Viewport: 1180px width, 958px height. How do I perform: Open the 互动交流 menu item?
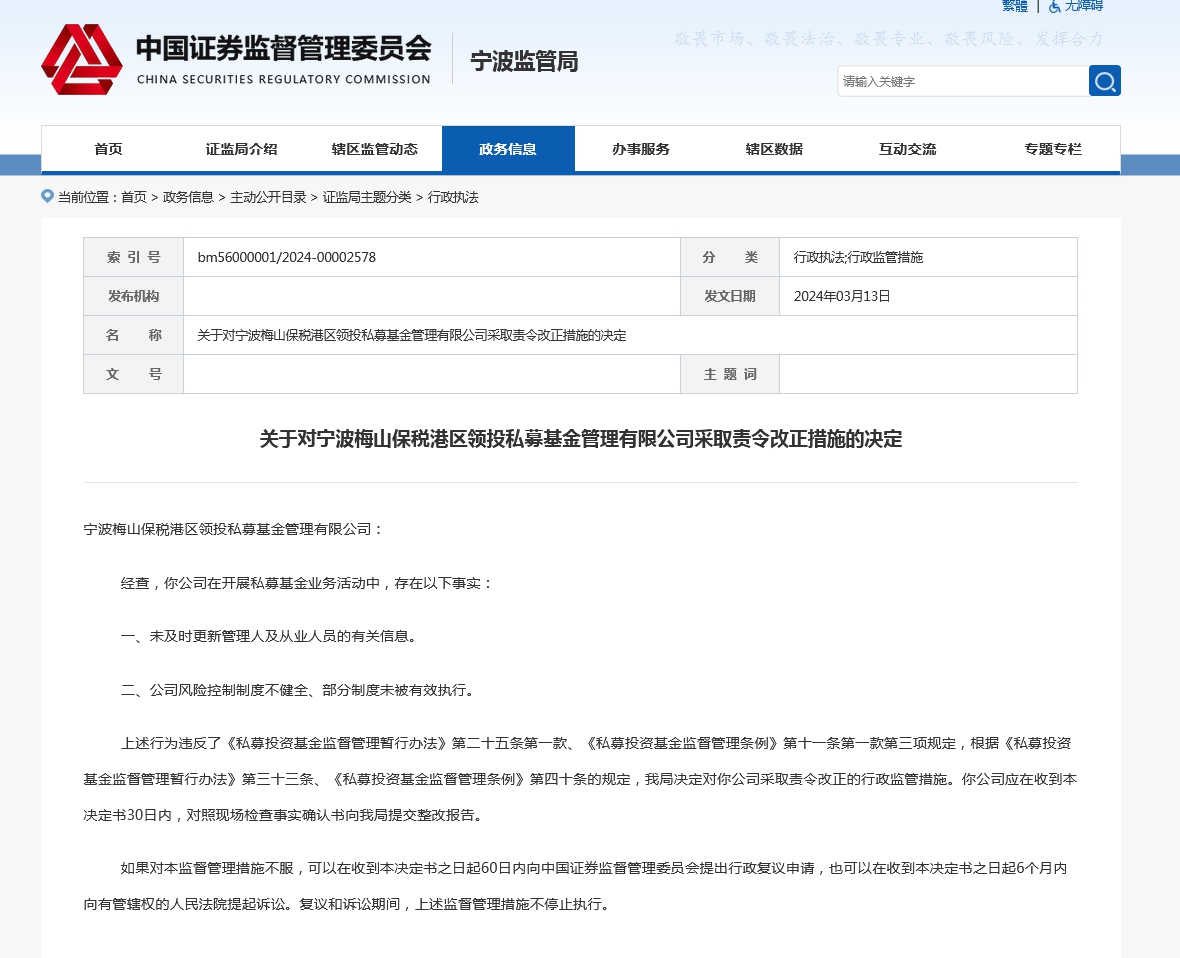click(907, 149)
